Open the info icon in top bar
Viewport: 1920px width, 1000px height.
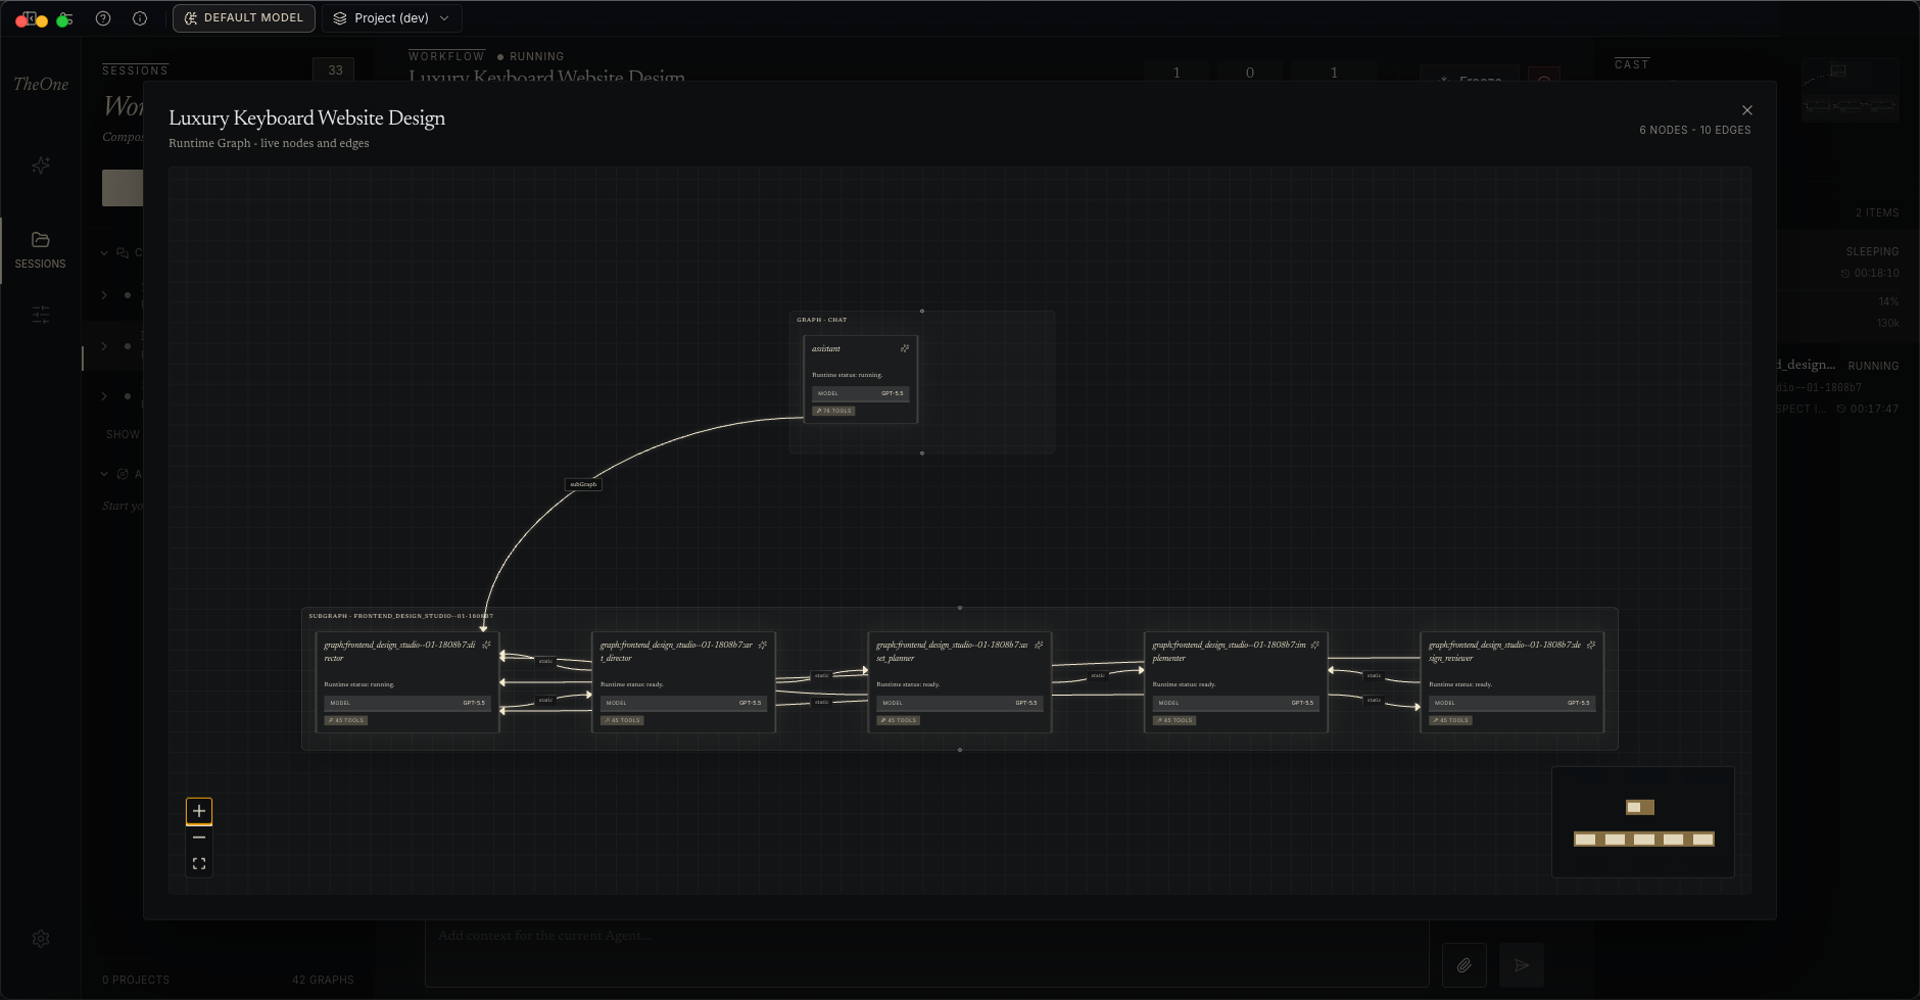[x=140, y=18]
